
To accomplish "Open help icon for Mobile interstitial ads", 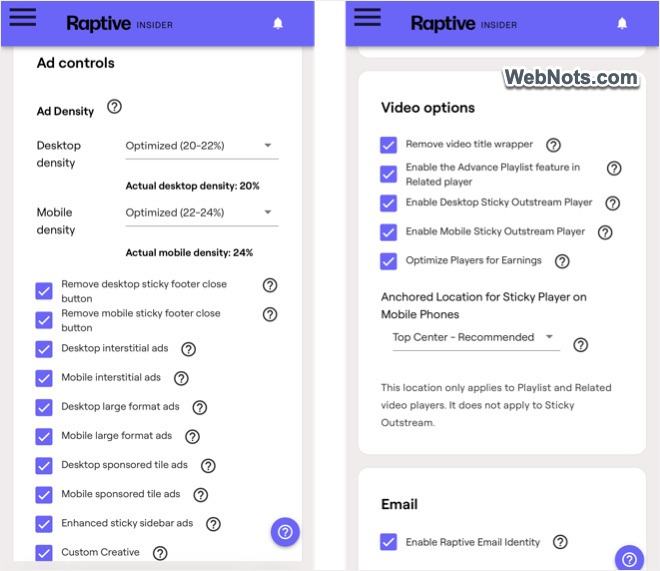I will [x=181, y=378].
